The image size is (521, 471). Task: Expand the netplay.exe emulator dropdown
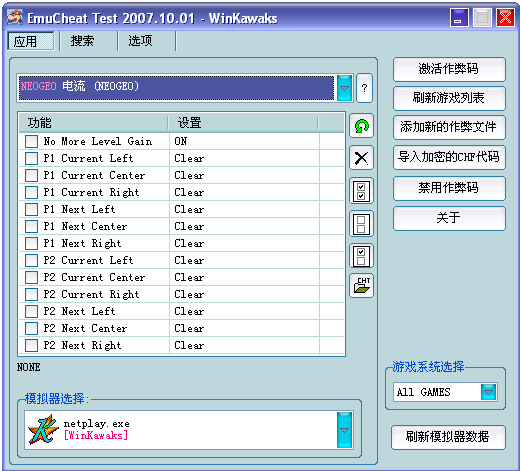pyautogui.click(x=344, y=430)
